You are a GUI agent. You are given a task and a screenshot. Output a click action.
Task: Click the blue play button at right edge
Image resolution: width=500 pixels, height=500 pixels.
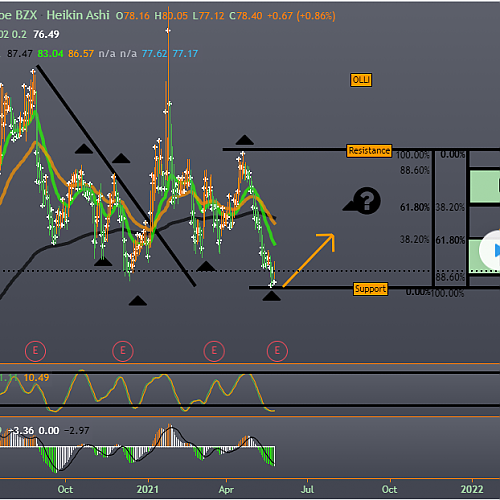coord(493,251)
